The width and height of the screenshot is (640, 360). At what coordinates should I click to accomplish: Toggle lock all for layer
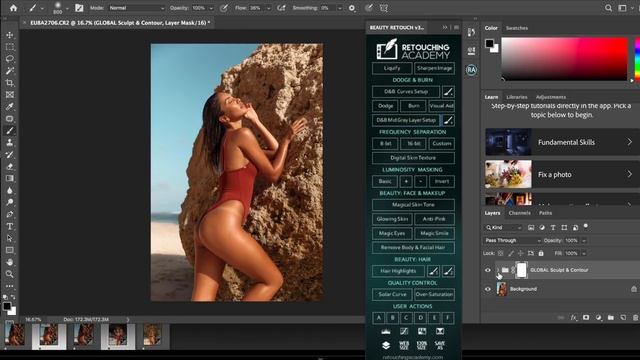(x=541, y=253)
